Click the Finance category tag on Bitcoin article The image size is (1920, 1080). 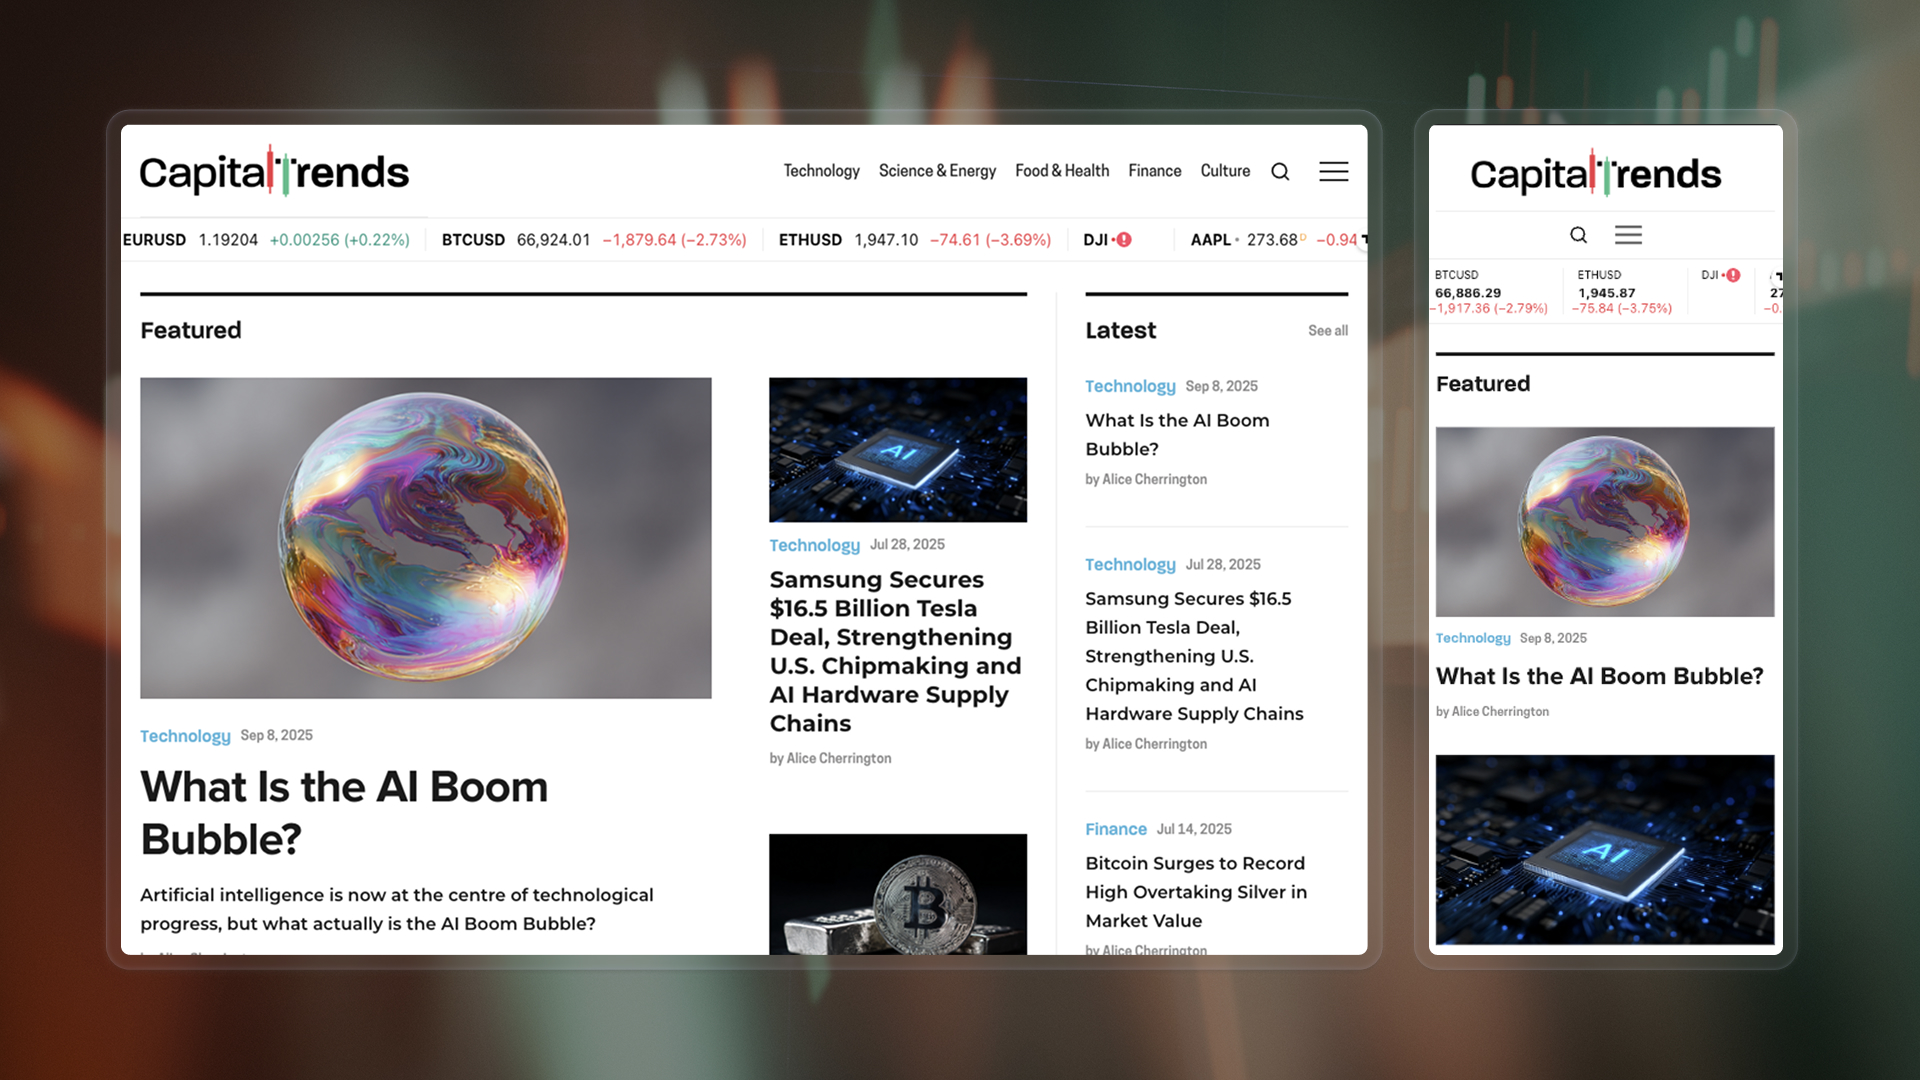click(1115, 829)
